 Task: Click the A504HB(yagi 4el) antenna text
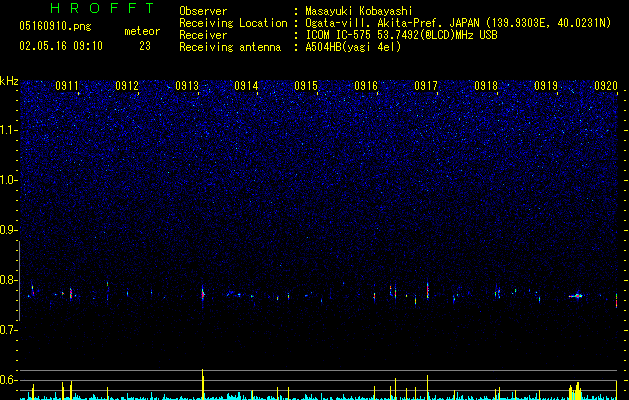pyautogui.click(x=353, y=47)
